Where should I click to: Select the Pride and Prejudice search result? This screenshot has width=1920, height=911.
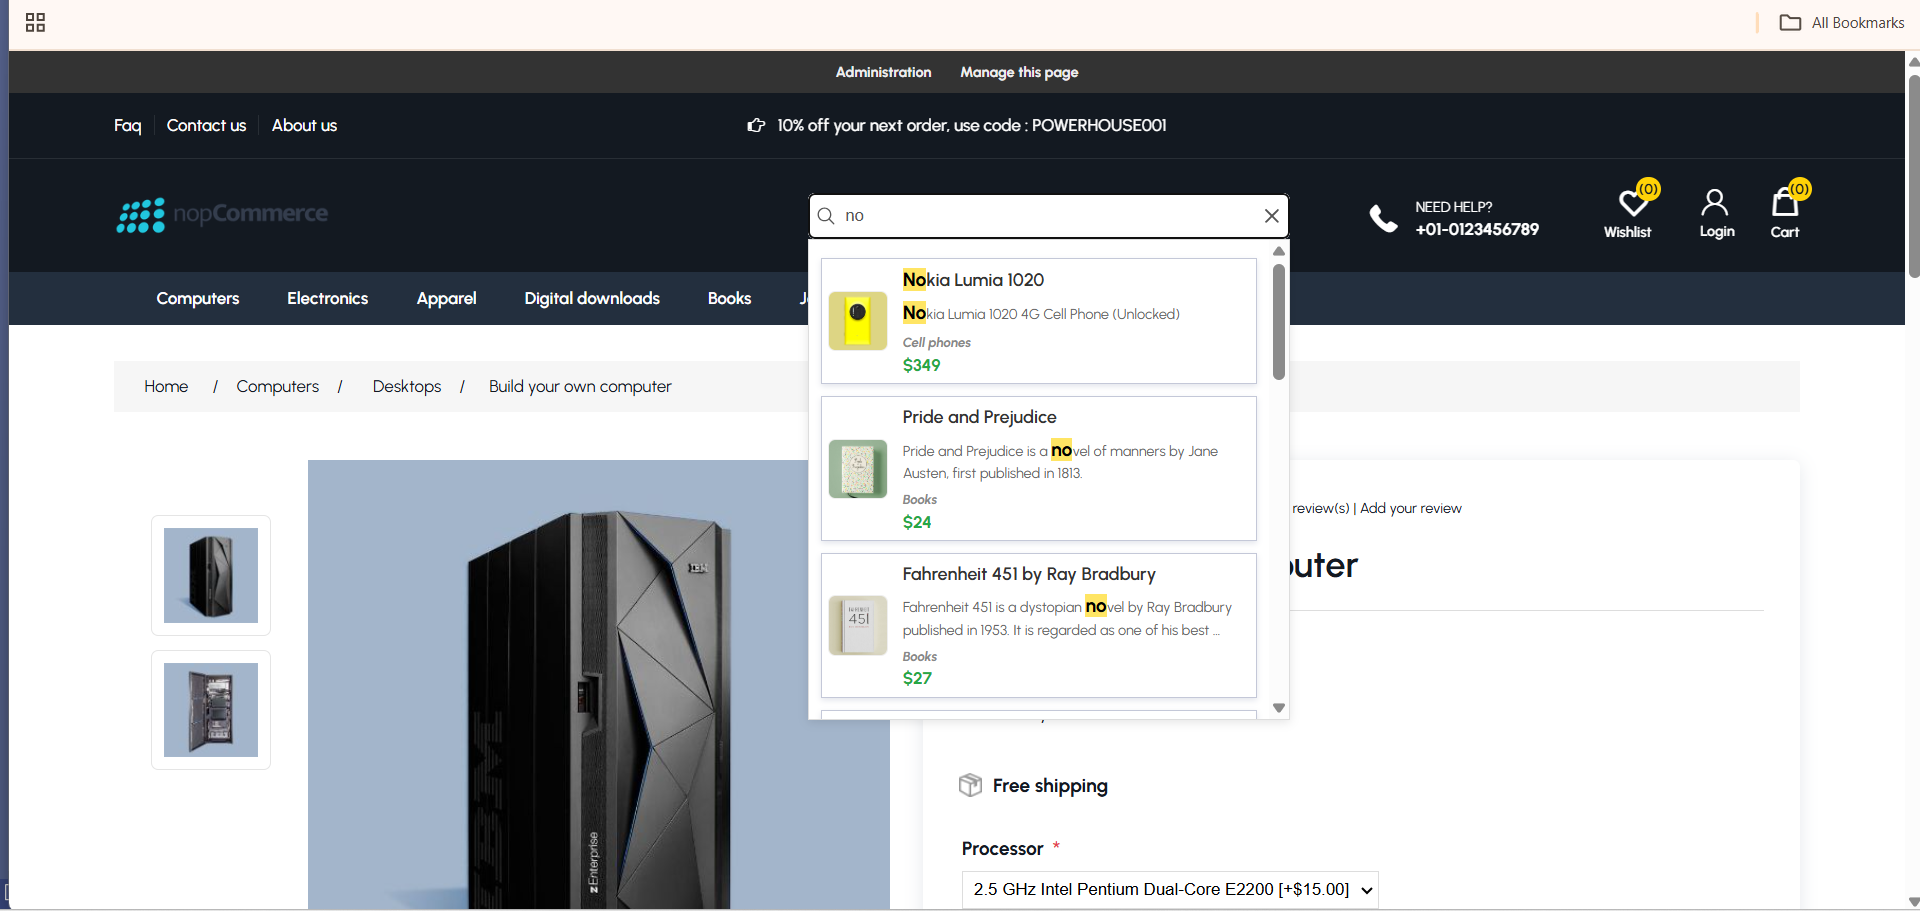pyautogui.click(x=1038, y=468)
